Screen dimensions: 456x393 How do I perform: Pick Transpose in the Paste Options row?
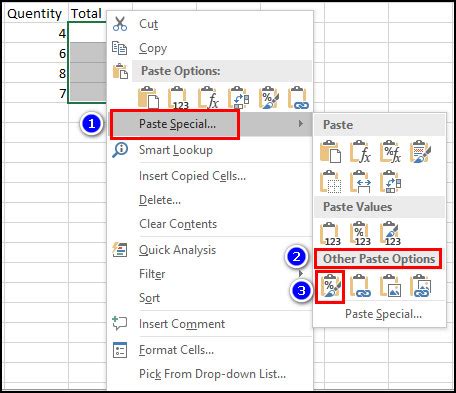click(238, 98)
